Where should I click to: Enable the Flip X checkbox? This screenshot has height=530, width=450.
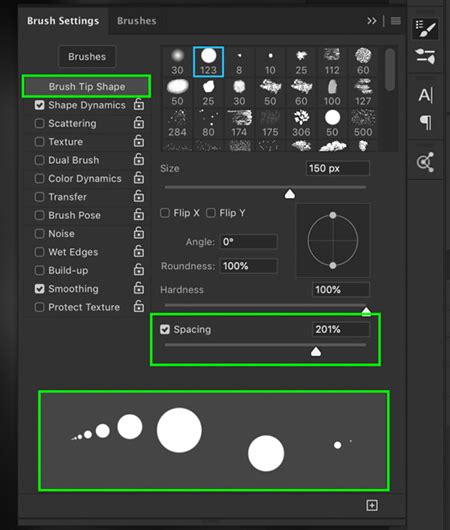coord(165,213)
